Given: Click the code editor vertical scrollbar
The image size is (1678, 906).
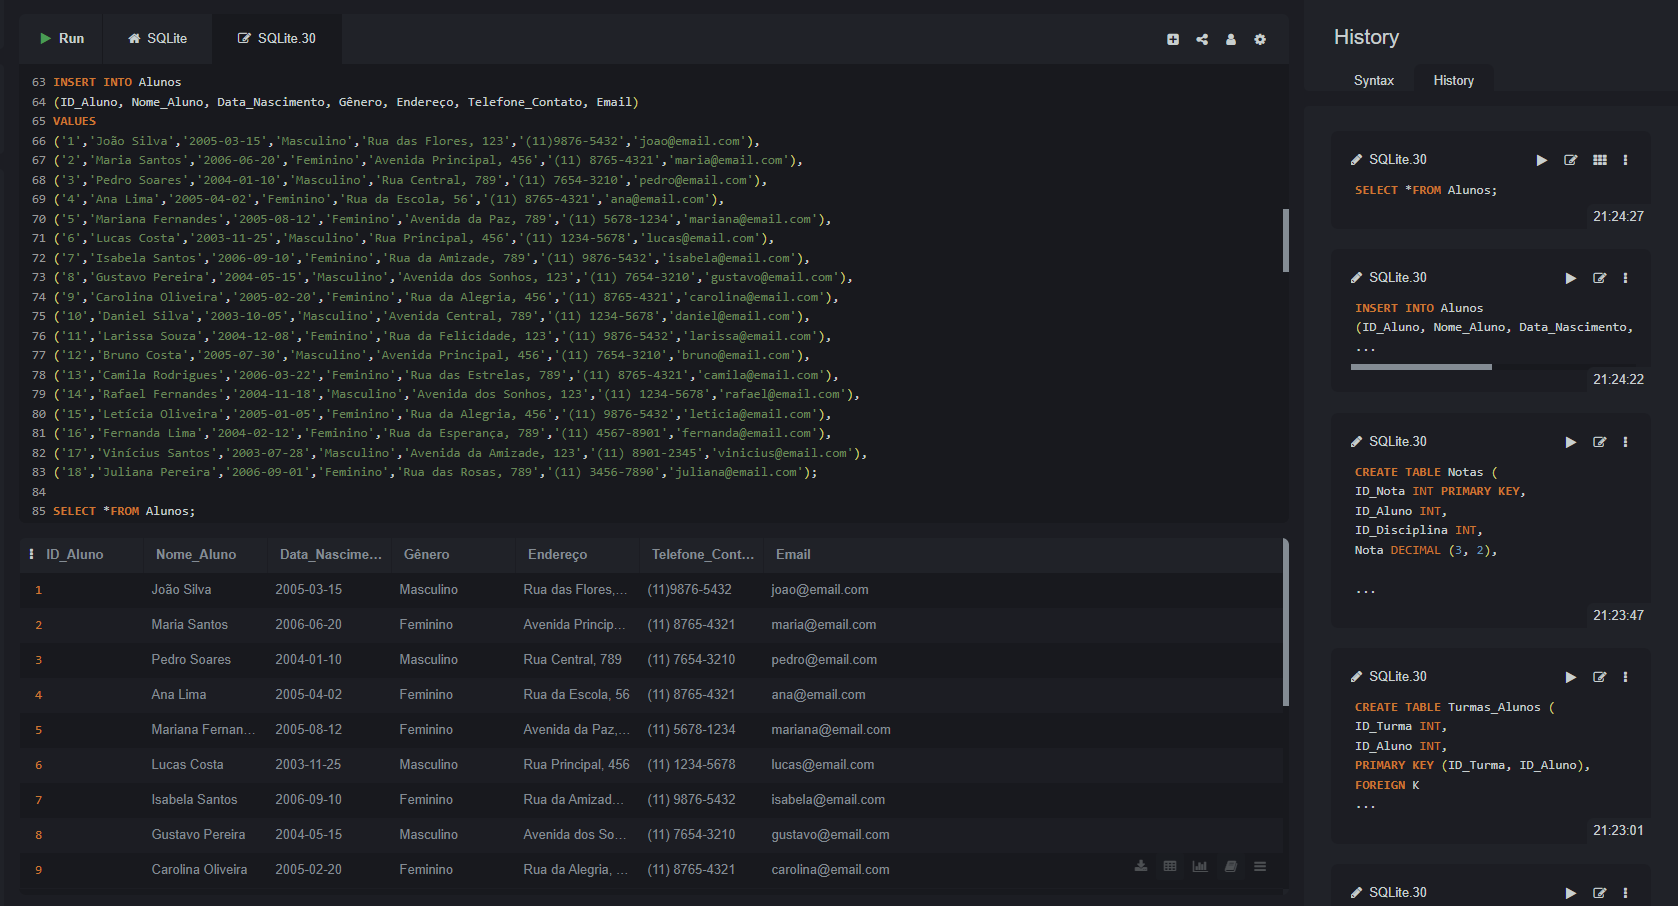Looking at the screenshot, I should (x=1285, y=240).
